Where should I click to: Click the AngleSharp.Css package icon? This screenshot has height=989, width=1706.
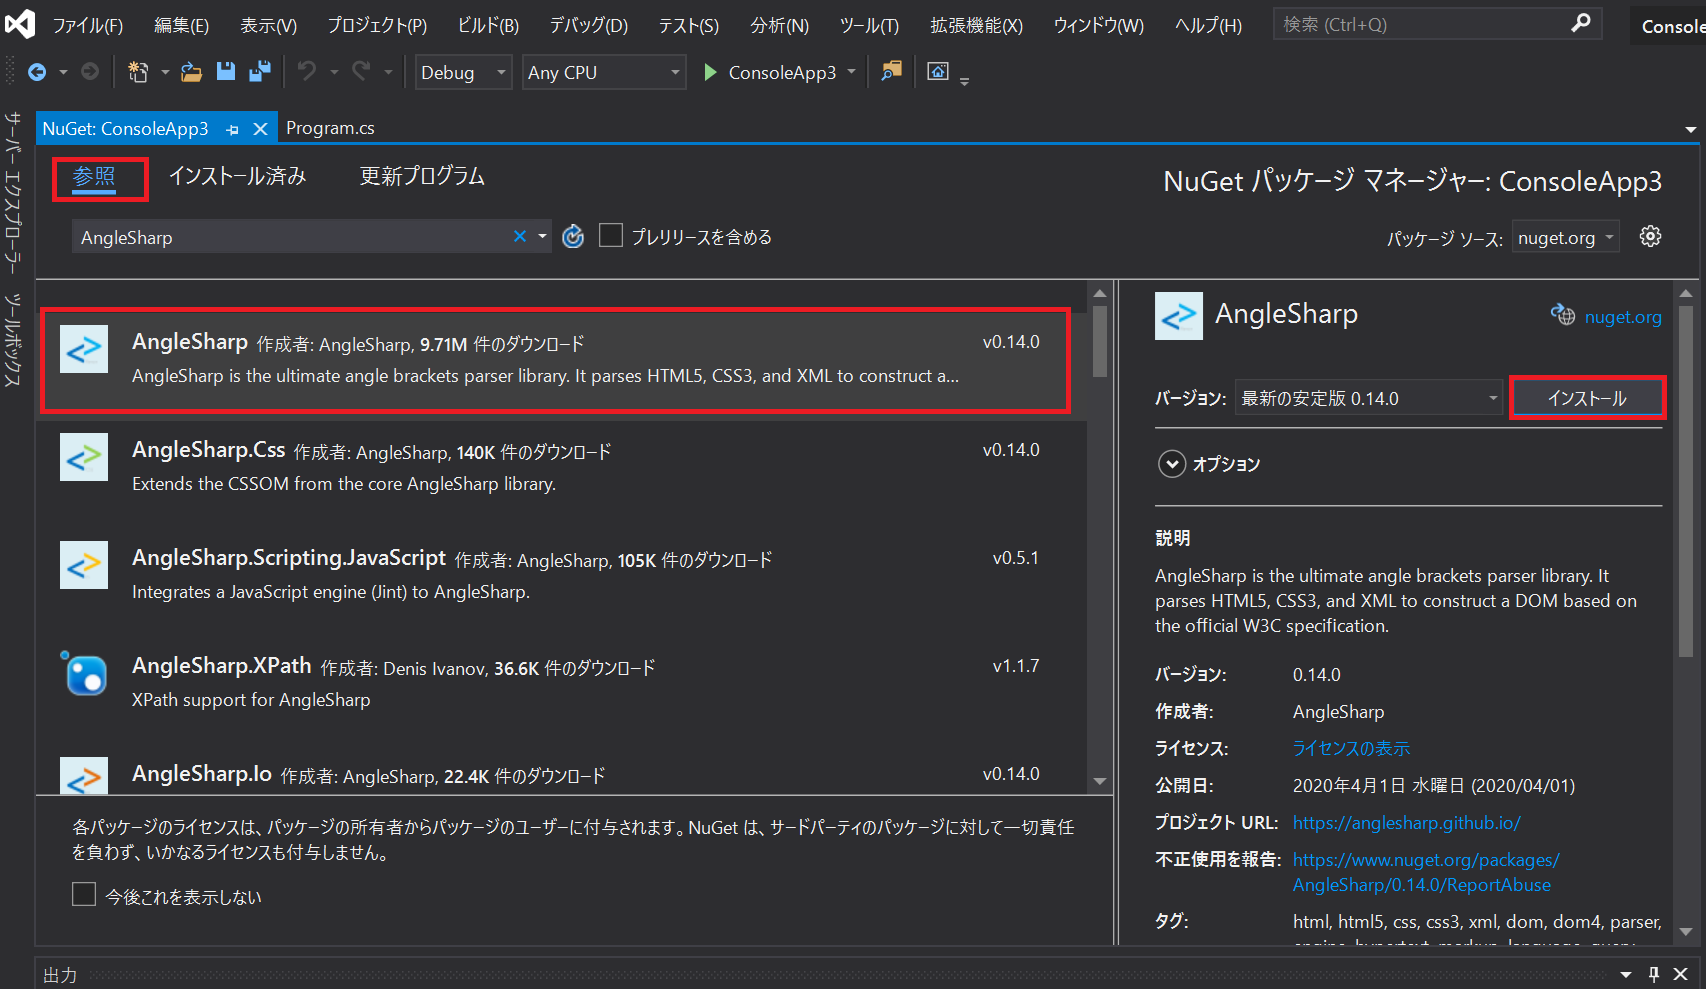click(84, 457)
